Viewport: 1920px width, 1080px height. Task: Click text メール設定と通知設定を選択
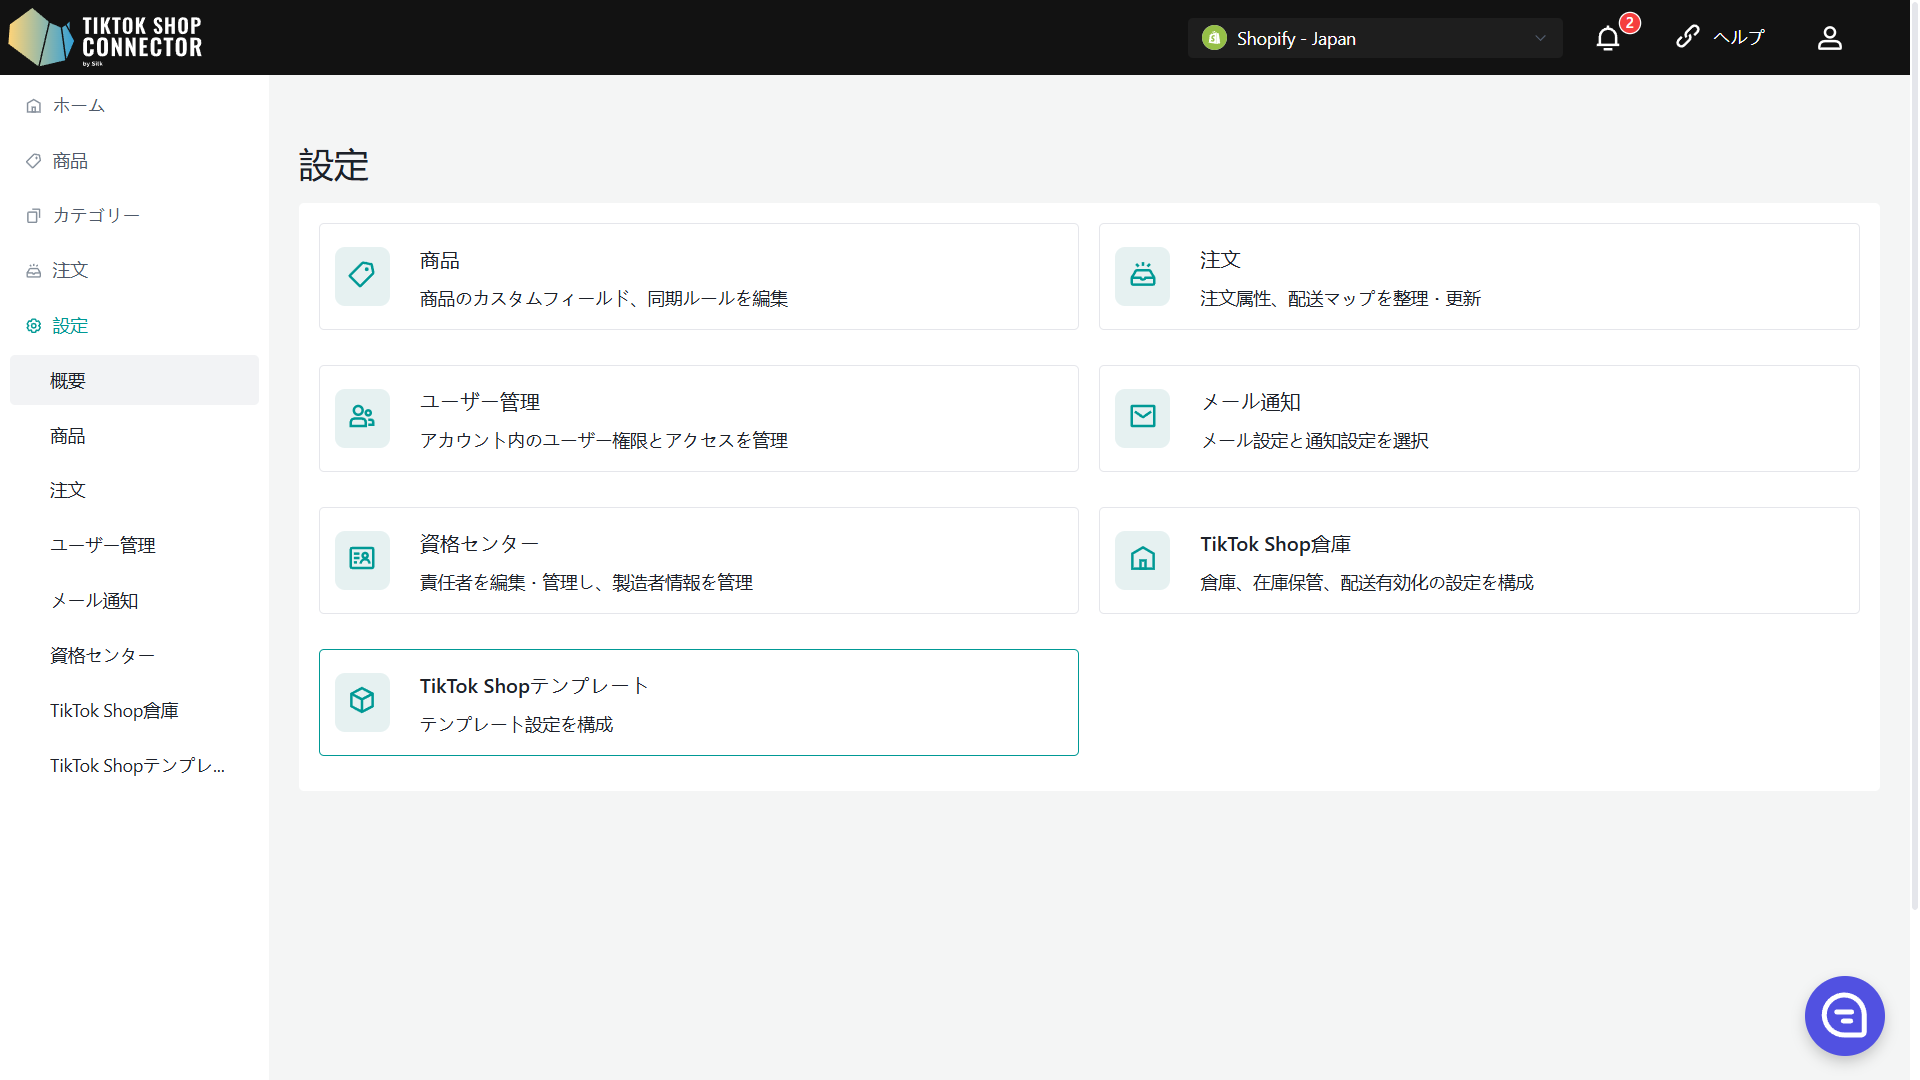tap(1314, 441)
